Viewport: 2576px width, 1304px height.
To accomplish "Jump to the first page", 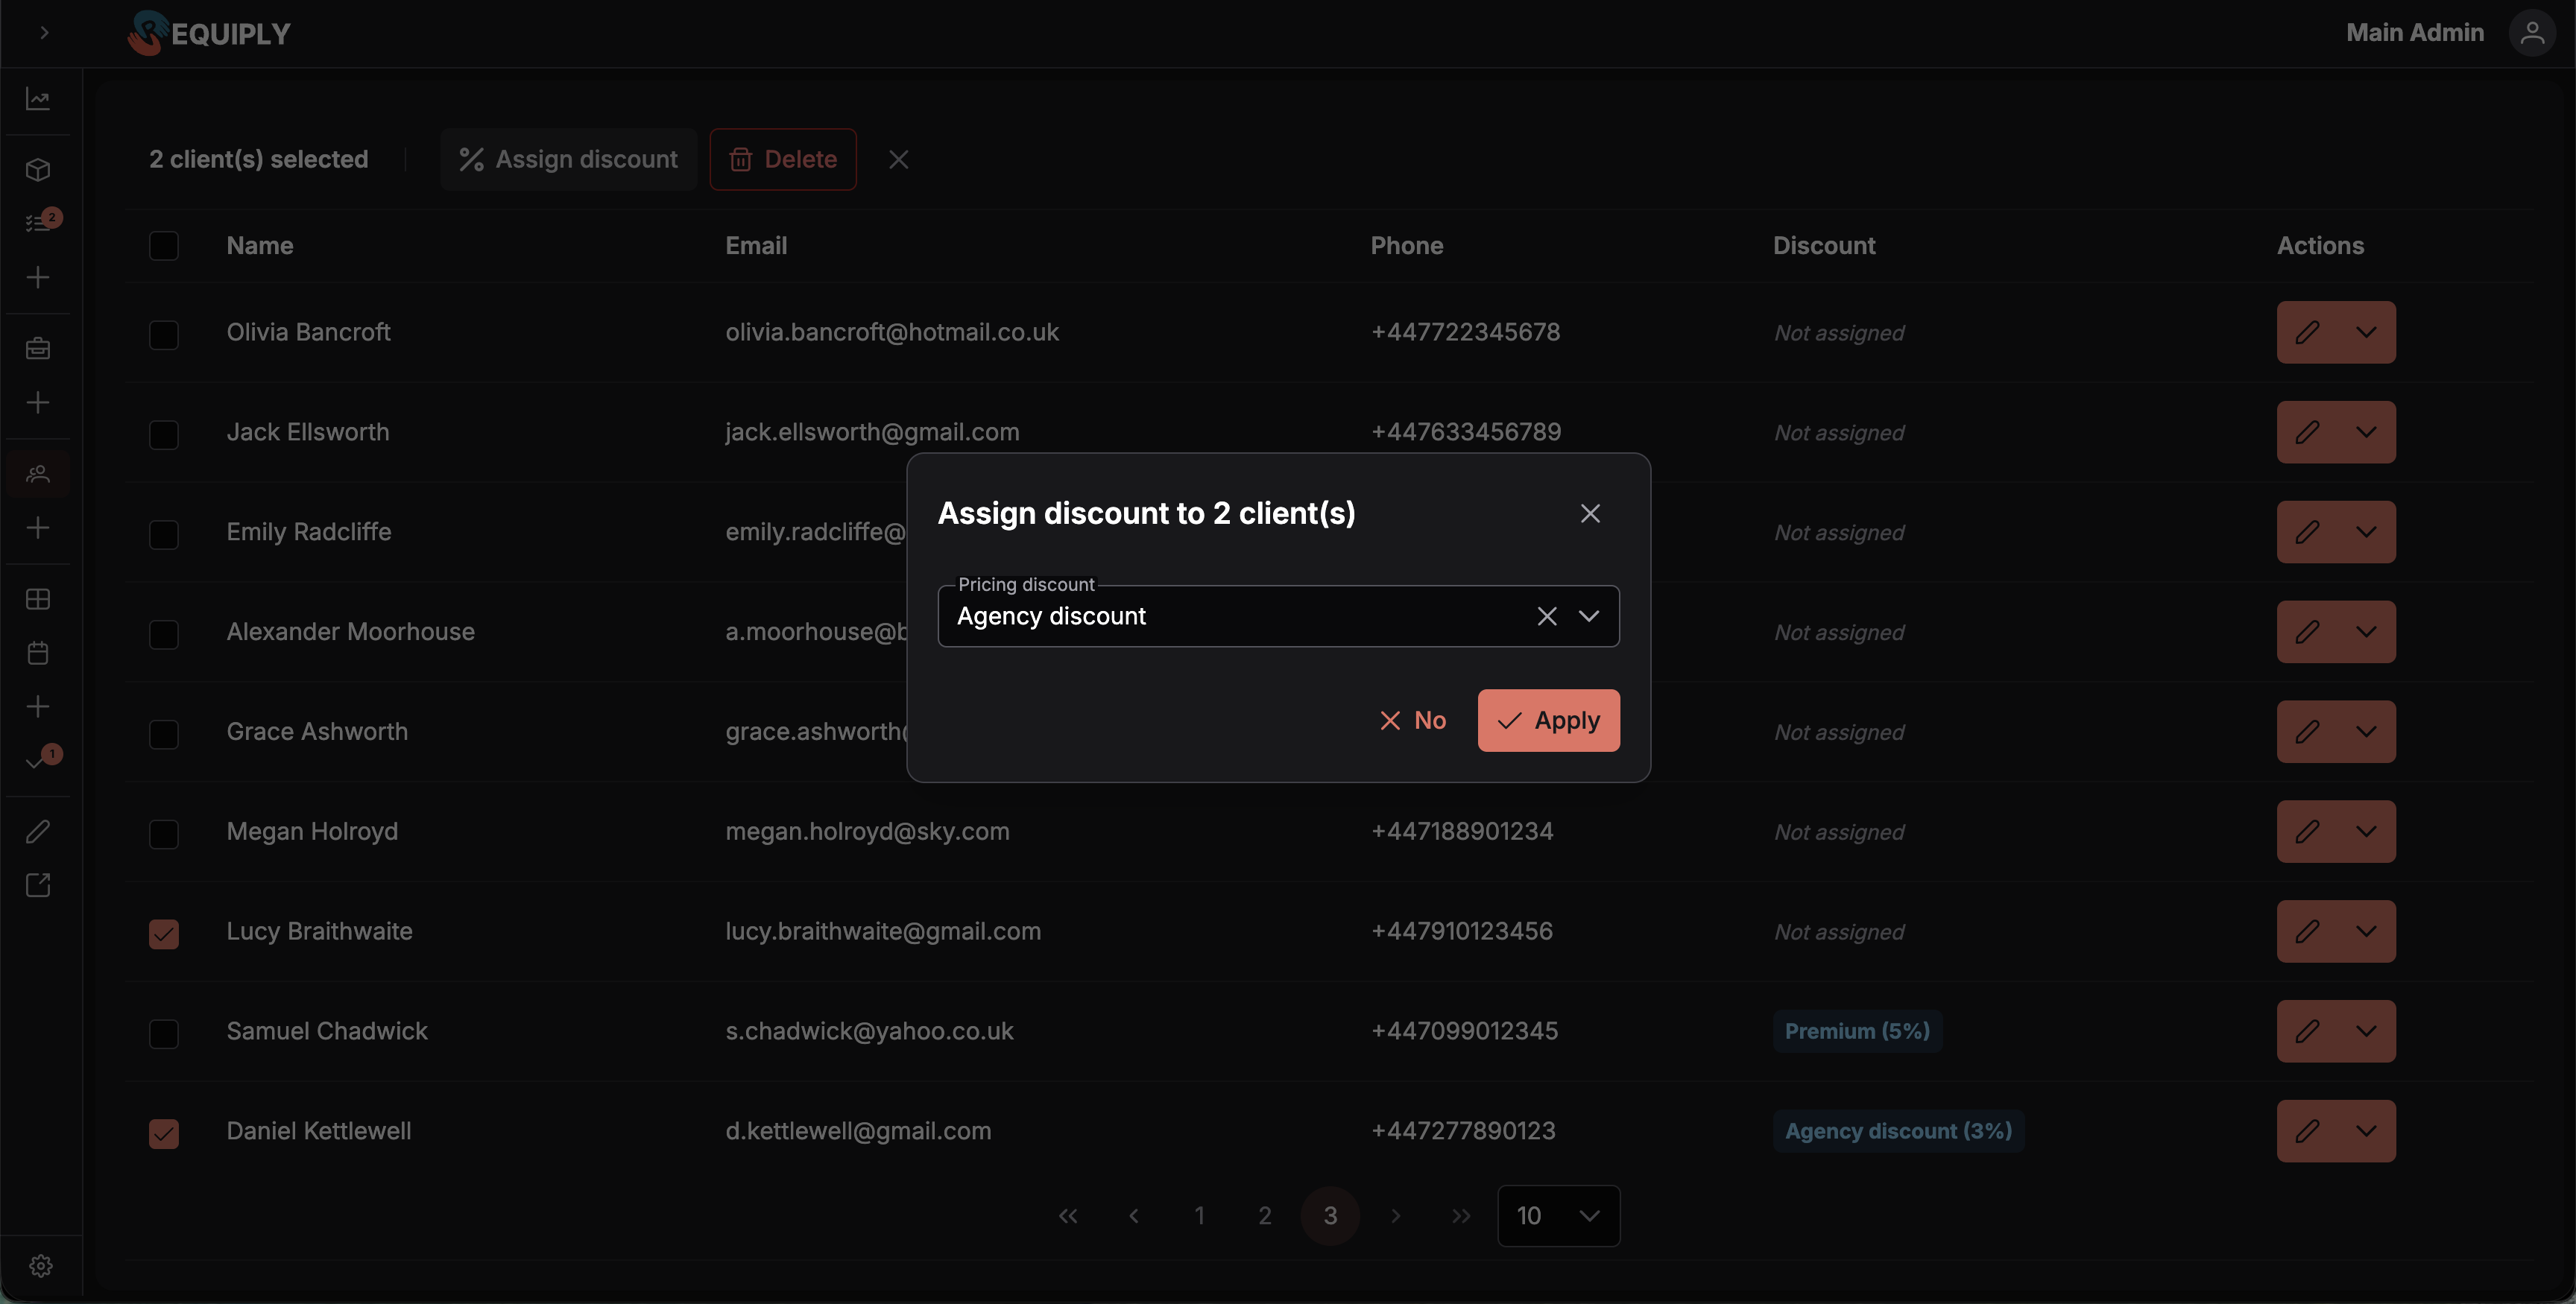I will [1068, 1216].
